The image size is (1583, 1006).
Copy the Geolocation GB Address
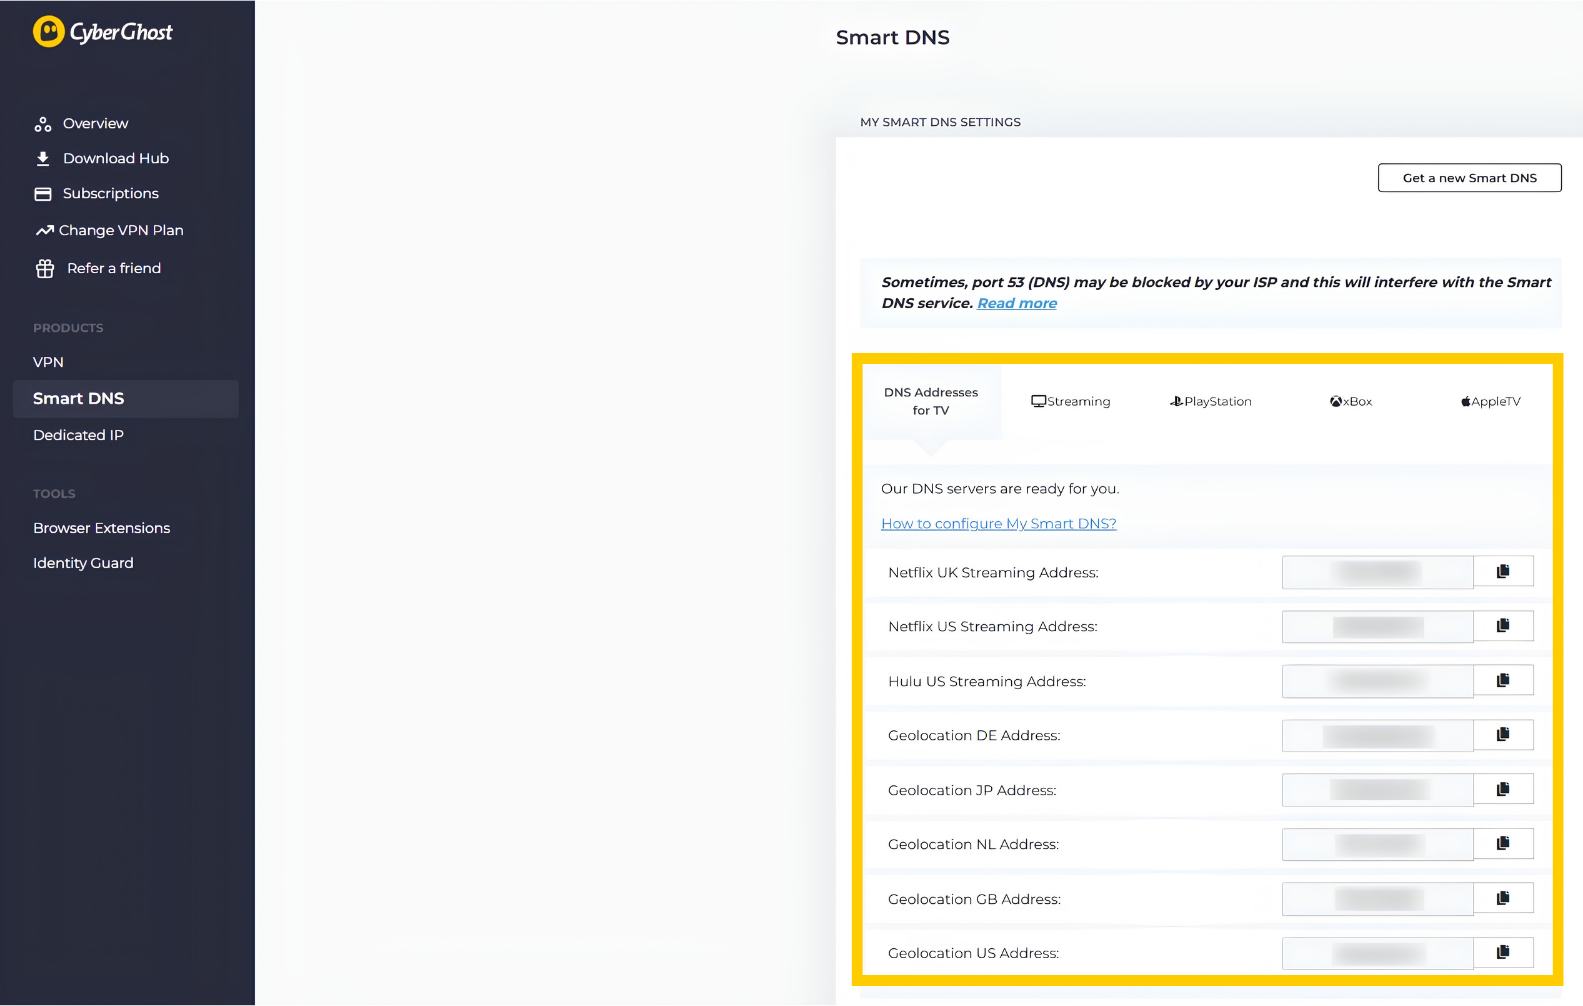tap(1503, 898)
